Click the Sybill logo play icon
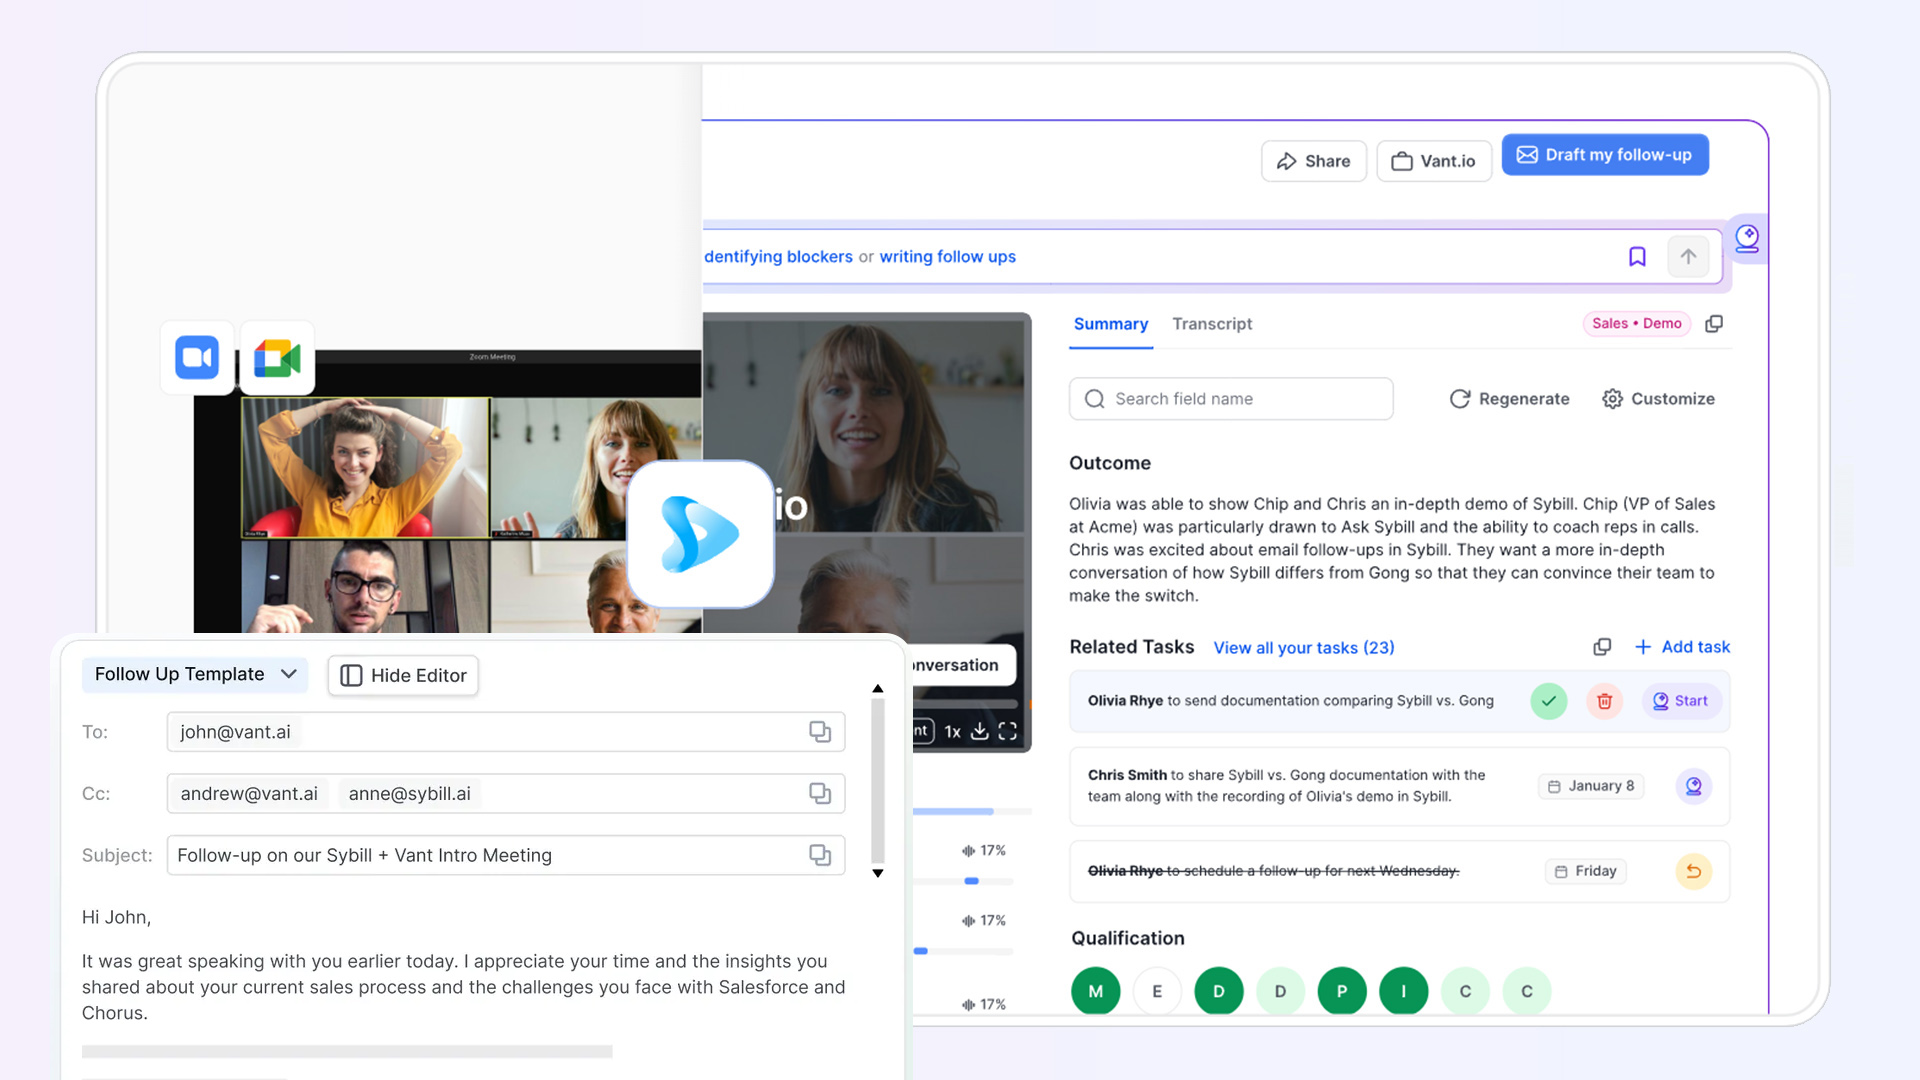The image size is (1920, 1080). pos(700,534)
